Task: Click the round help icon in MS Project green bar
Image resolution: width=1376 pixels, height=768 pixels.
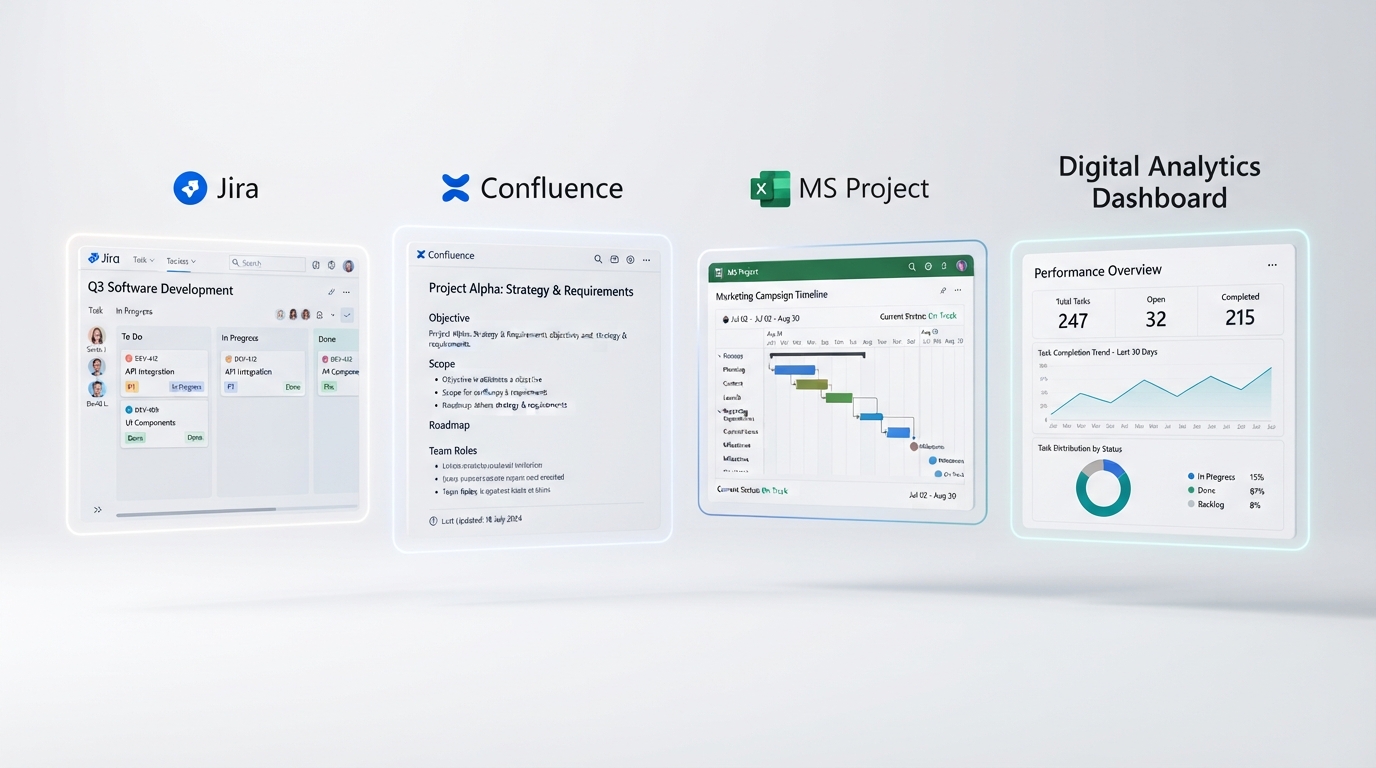Action: (x=928, y=266)
